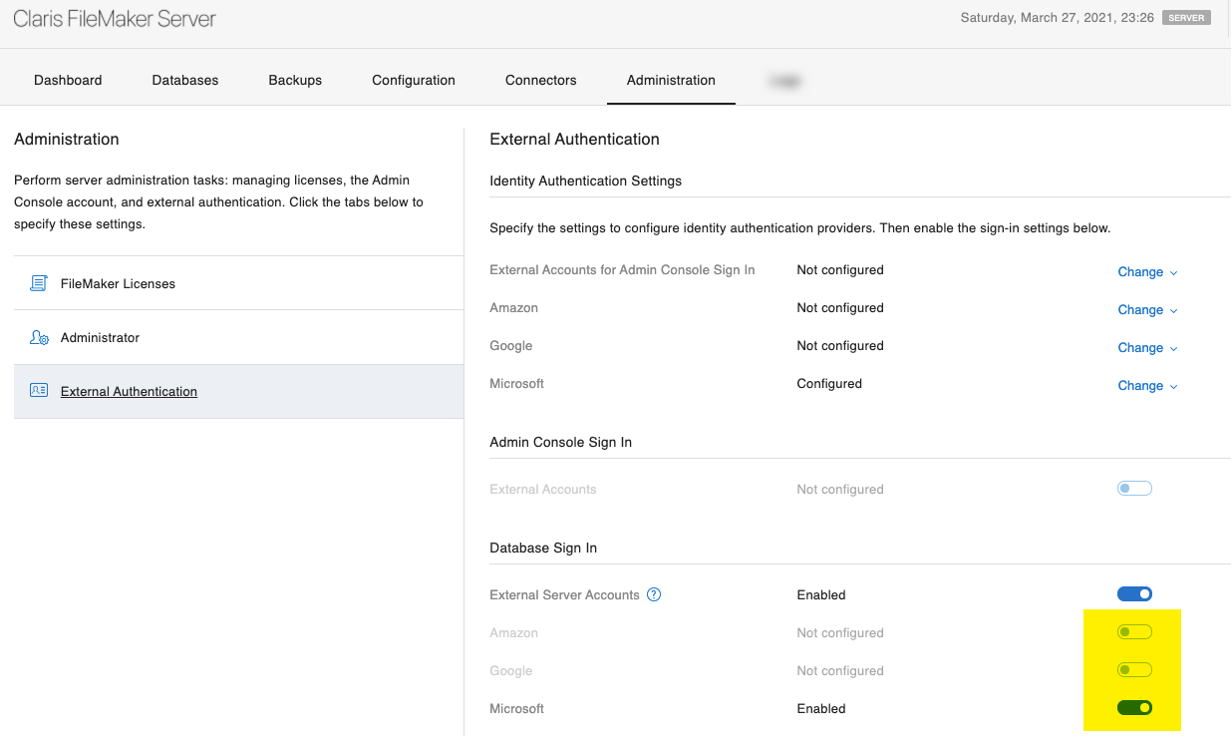Expand Change dropdown for Microsoft

1148,386
